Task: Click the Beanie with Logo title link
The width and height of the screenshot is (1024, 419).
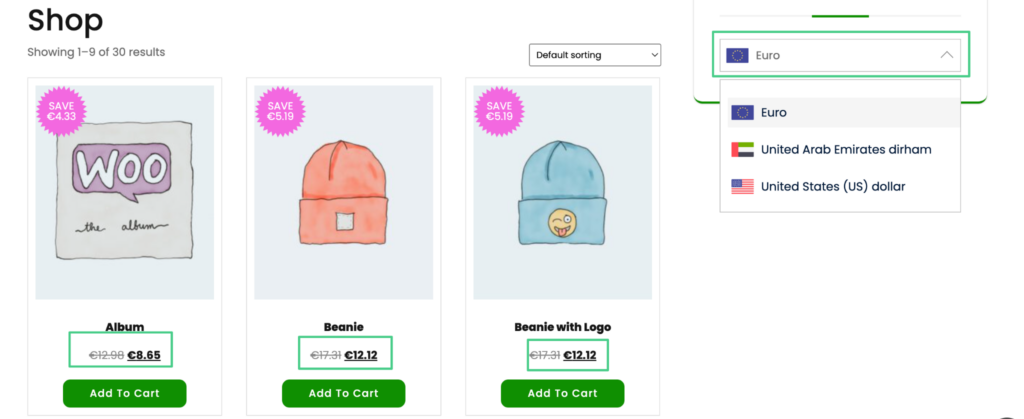Action: pos(562,327)
